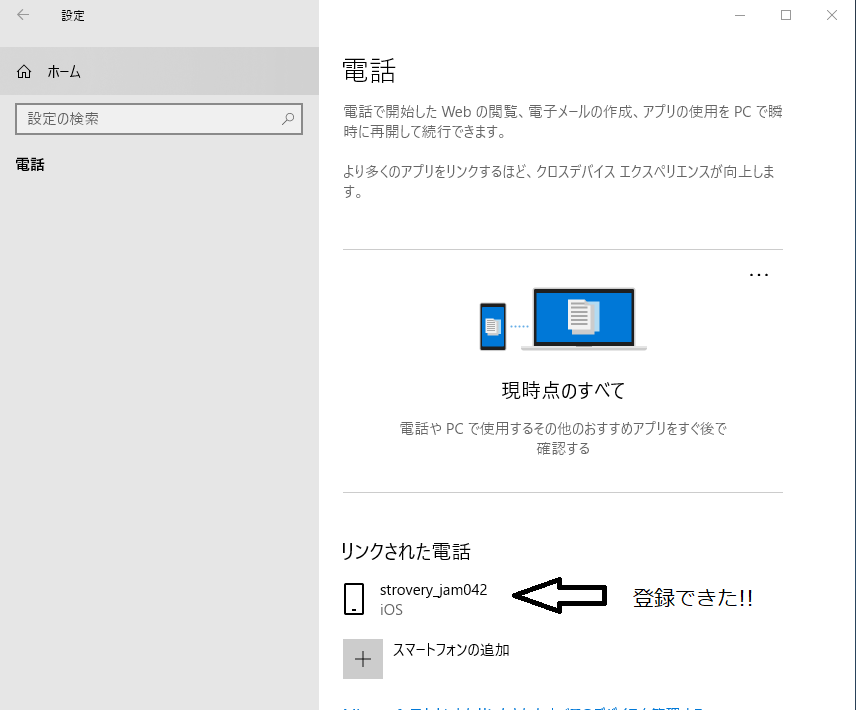
Task: Minimize the settings window
Action: click(x=740, y=15)
